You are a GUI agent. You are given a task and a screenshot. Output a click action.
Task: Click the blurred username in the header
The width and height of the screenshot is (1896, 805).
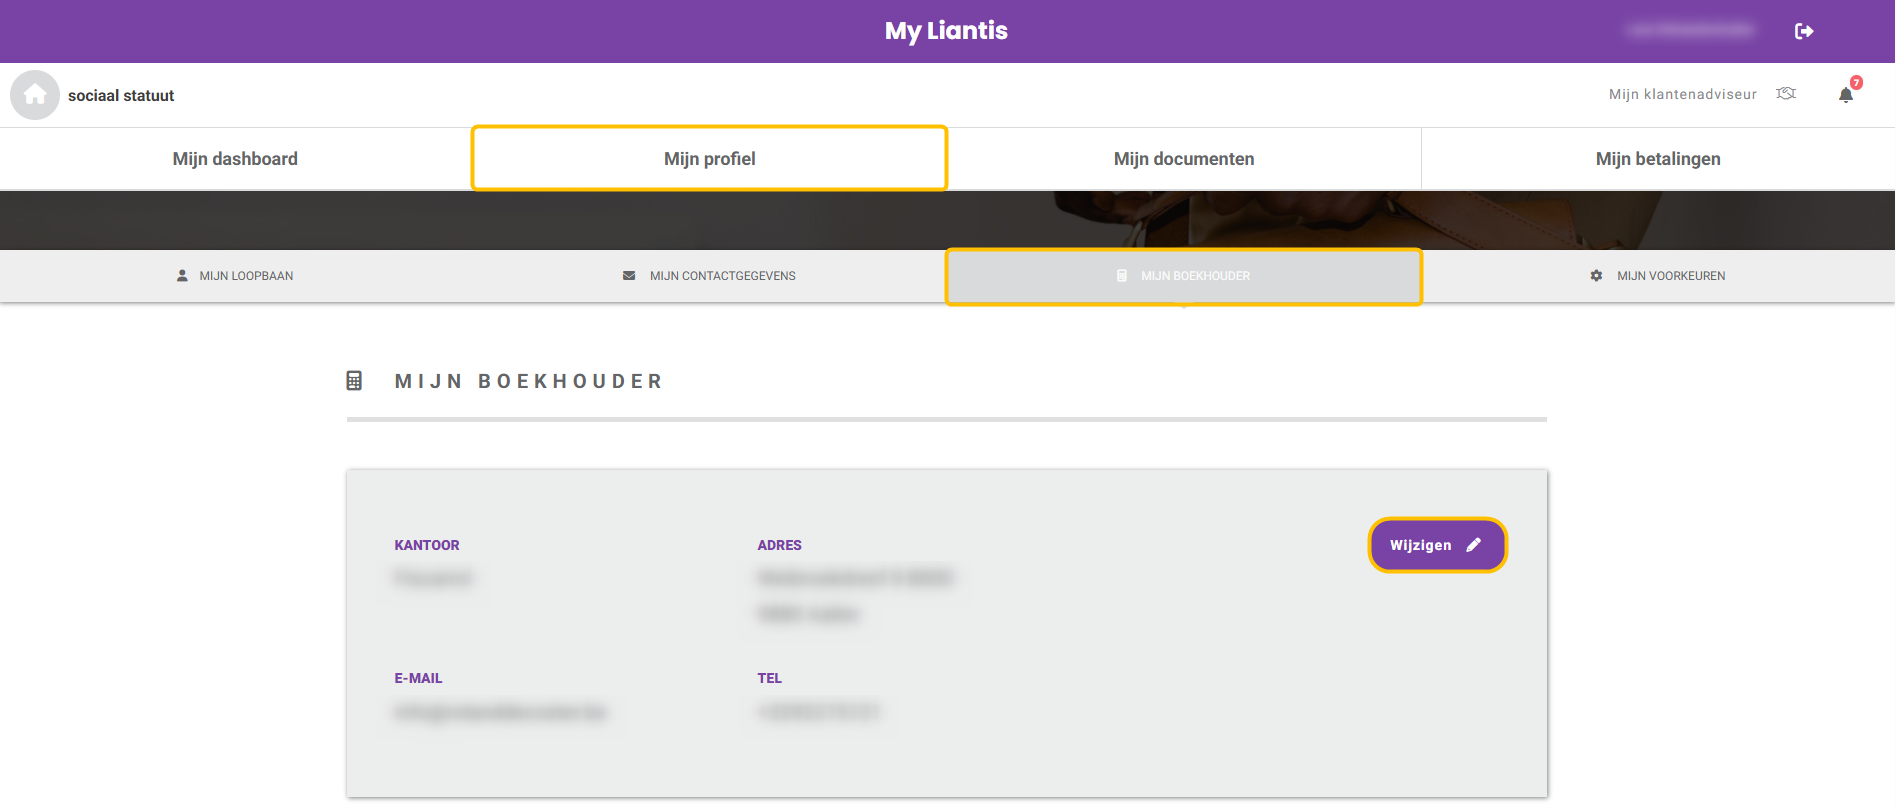1689,31
